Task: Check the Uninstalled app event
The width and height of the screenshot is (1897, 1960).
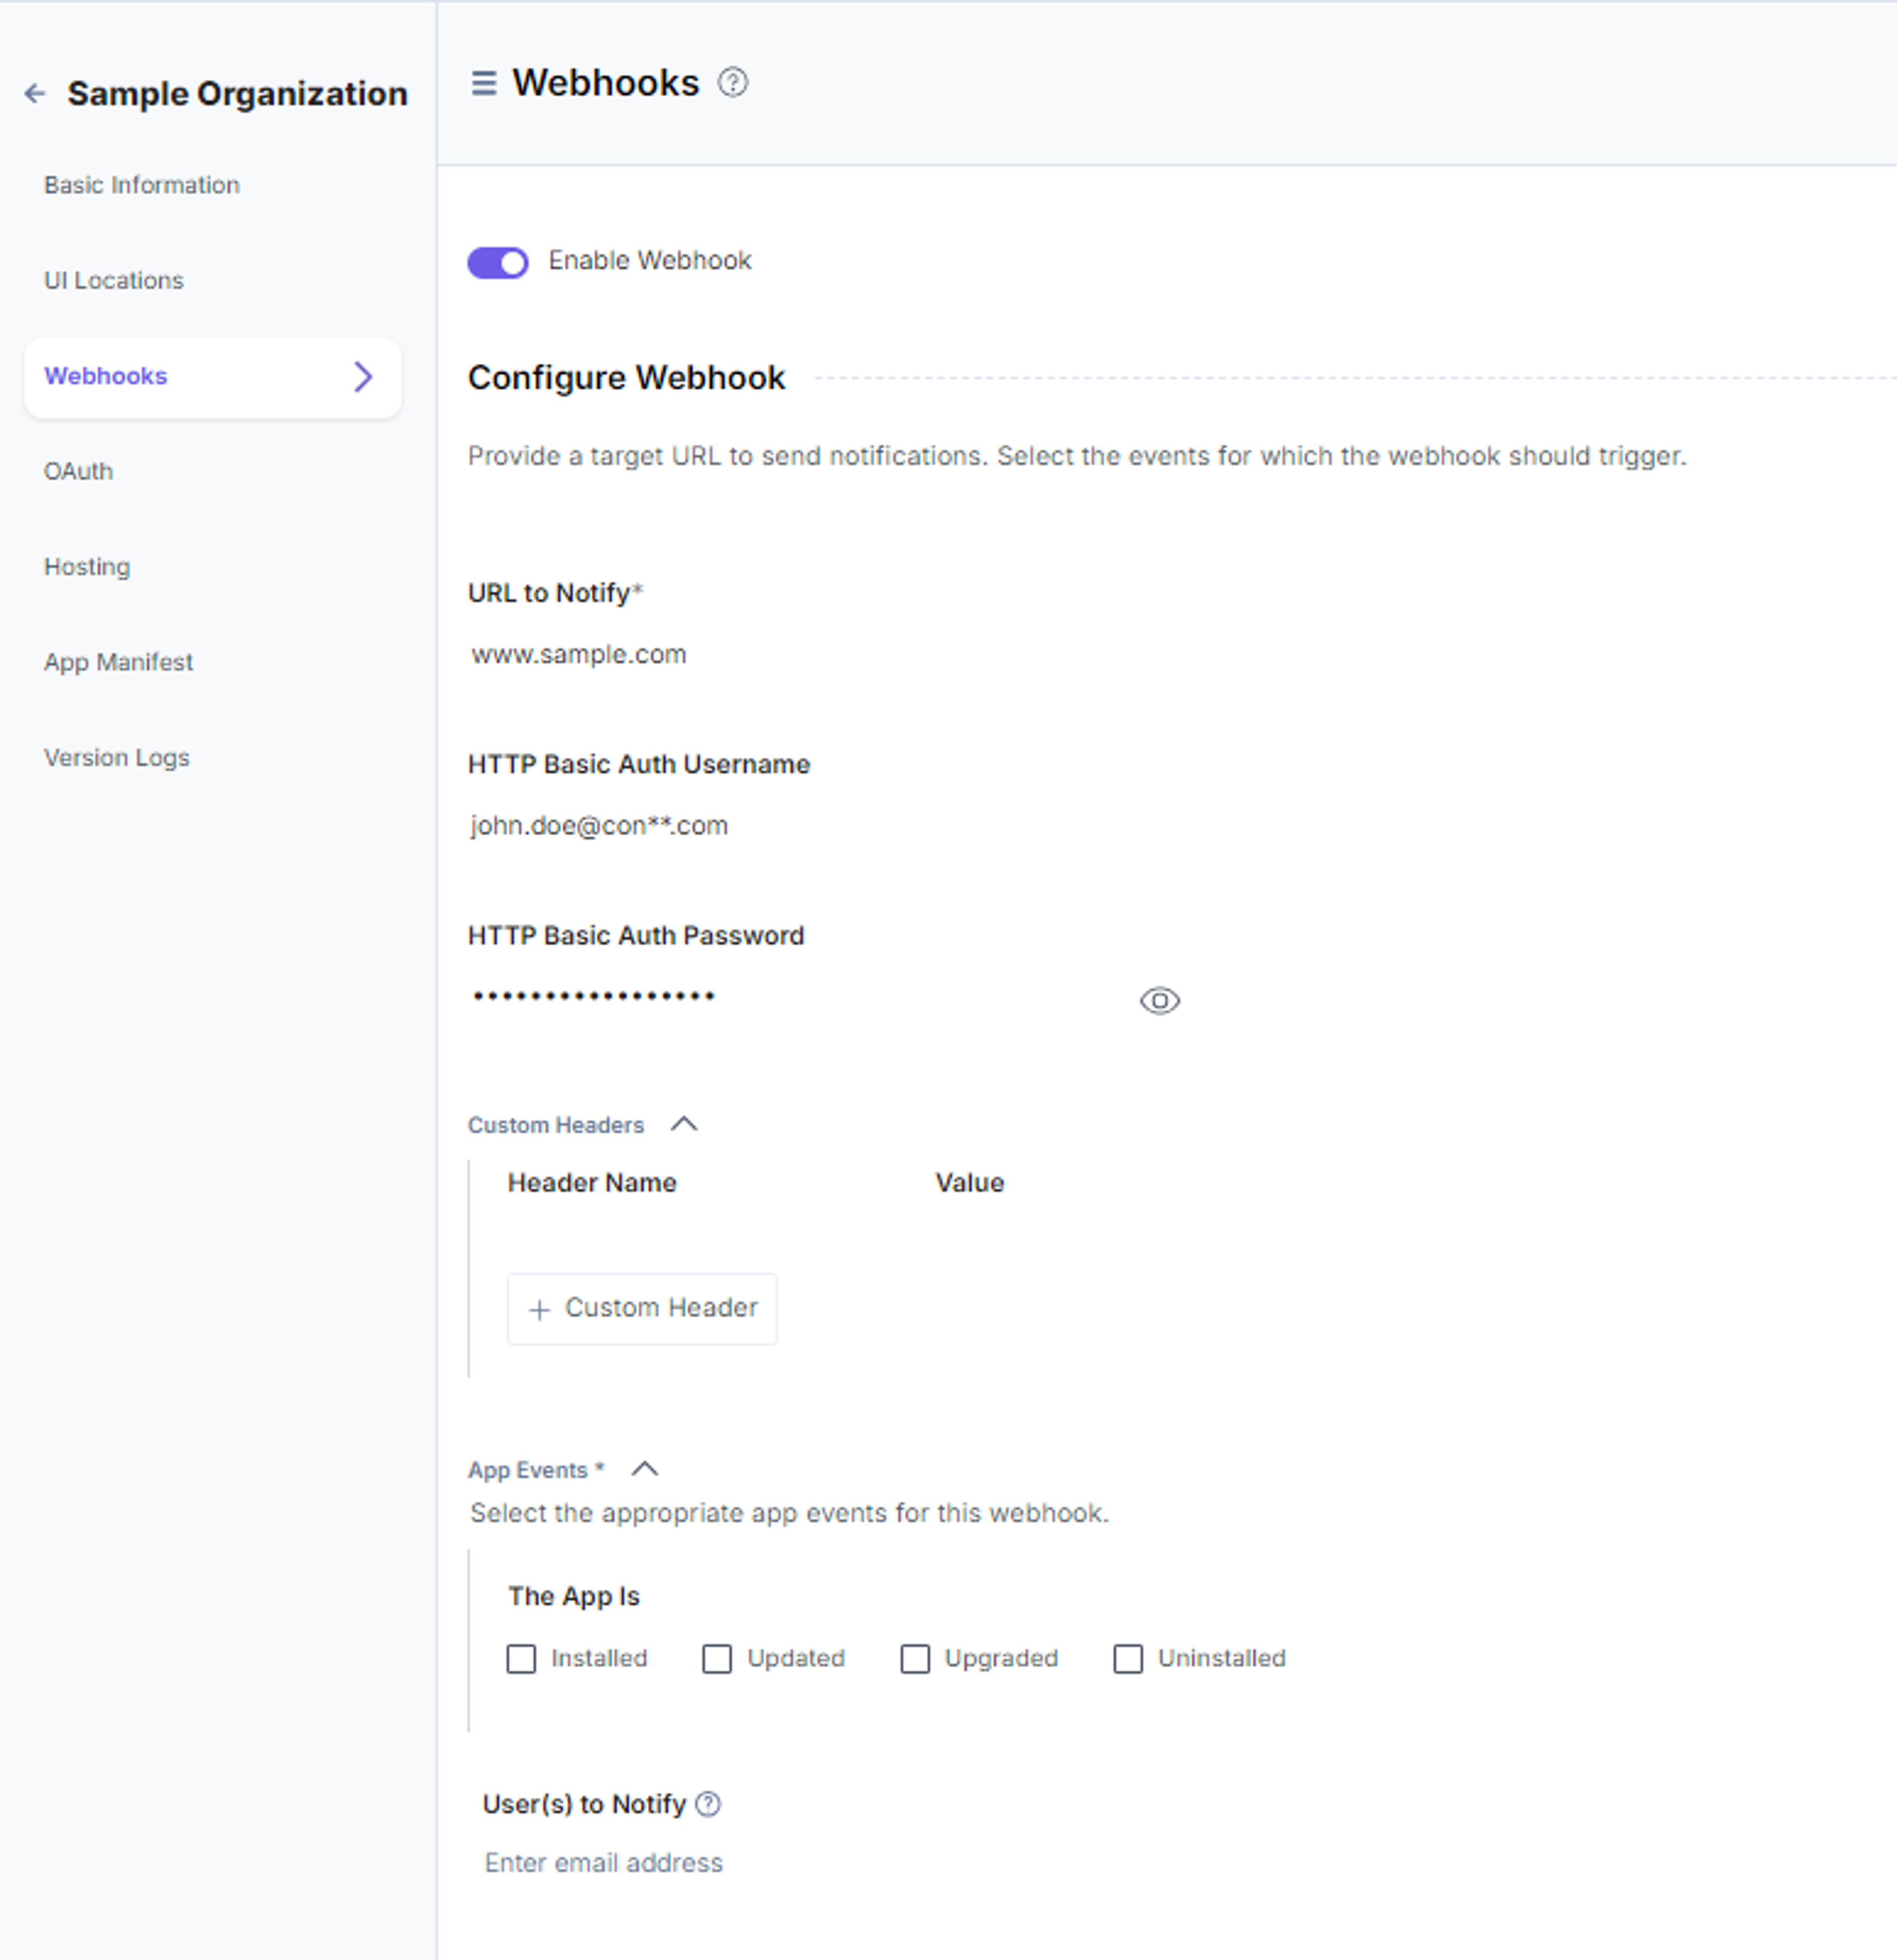Action: (x=1128, y=1659)
